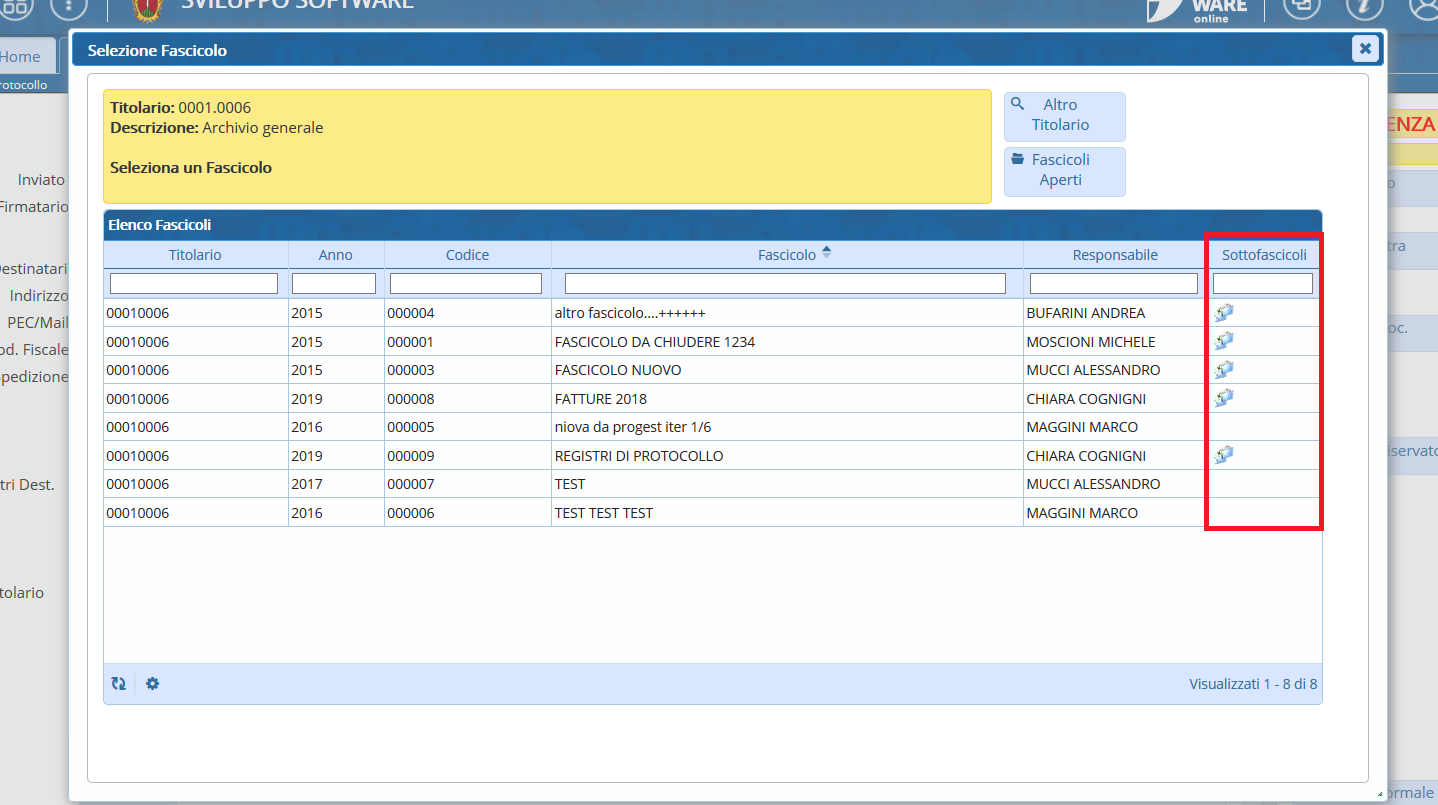The image size is (1438, 805).
Task: Open subfolders icon for FATTURE 2018 row
Action: point(1223,398)
